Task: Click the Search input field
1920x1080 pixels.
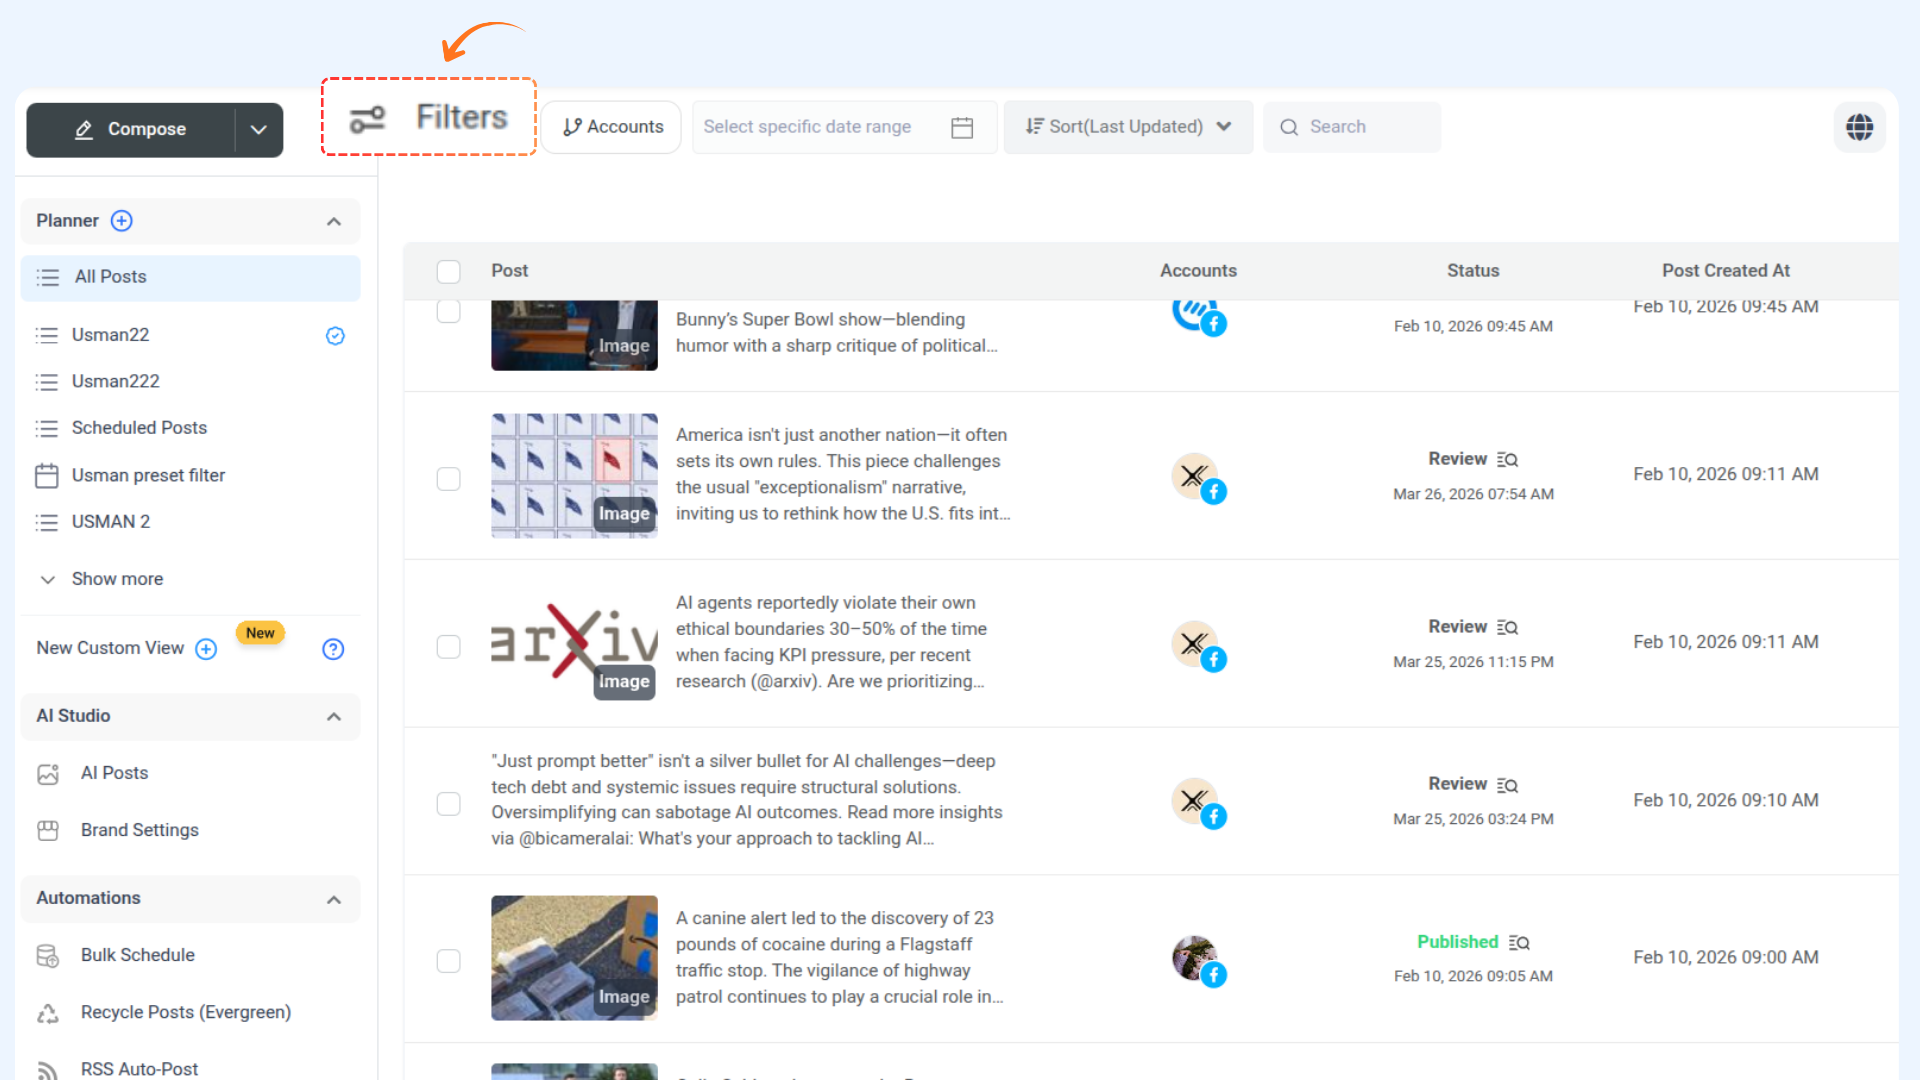Action: pyautogui.click(x=1351, y=127)
